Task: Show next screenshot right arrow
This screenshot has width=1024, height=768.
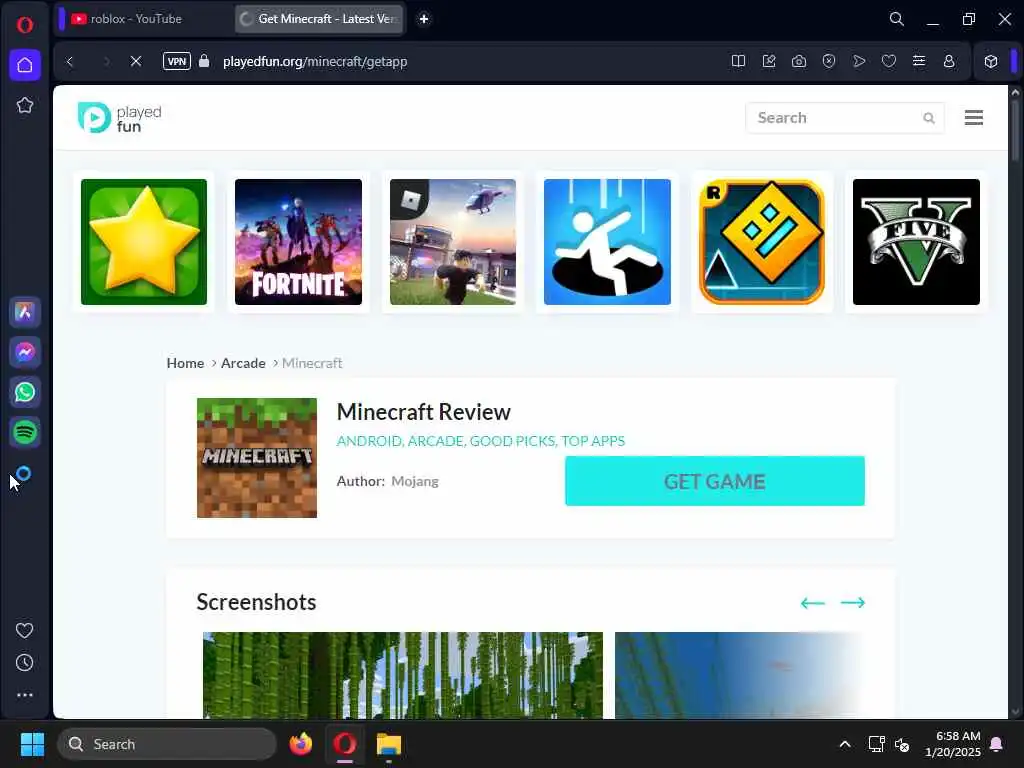Action: (852, 603)
